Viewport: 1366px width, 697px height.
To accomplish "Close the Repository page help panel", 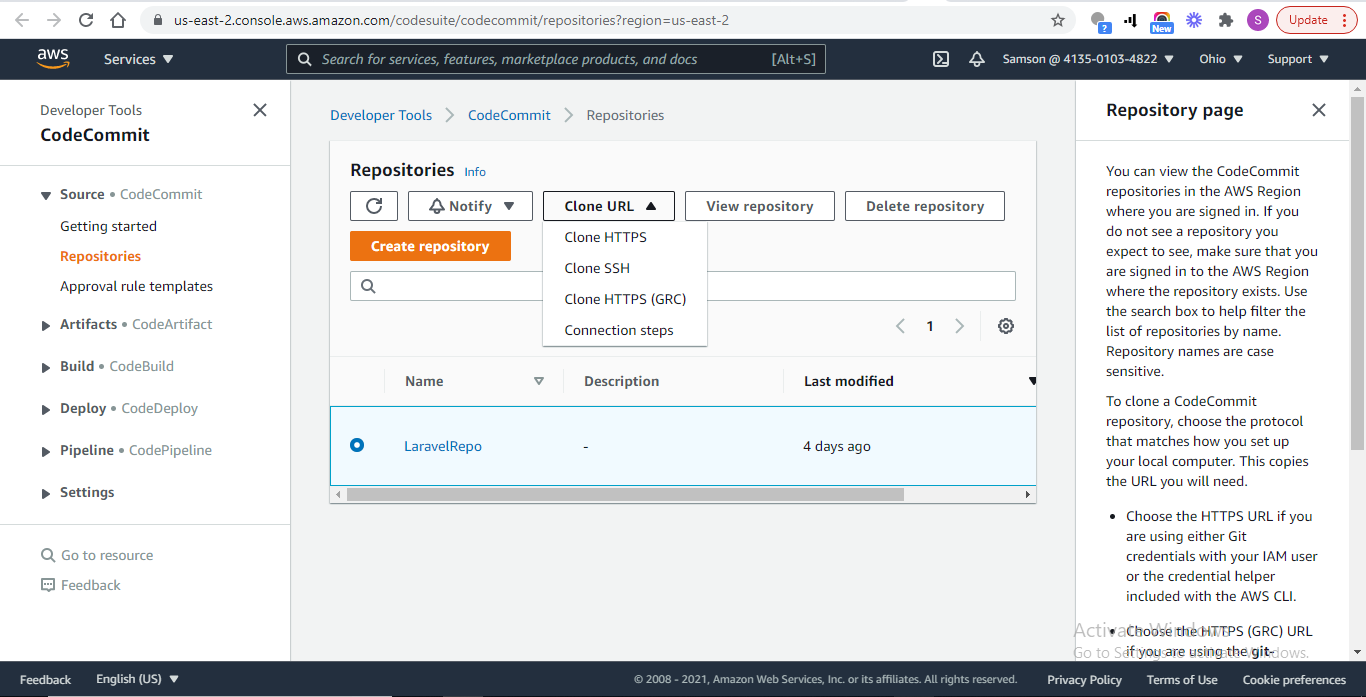I will (1318, 110).
